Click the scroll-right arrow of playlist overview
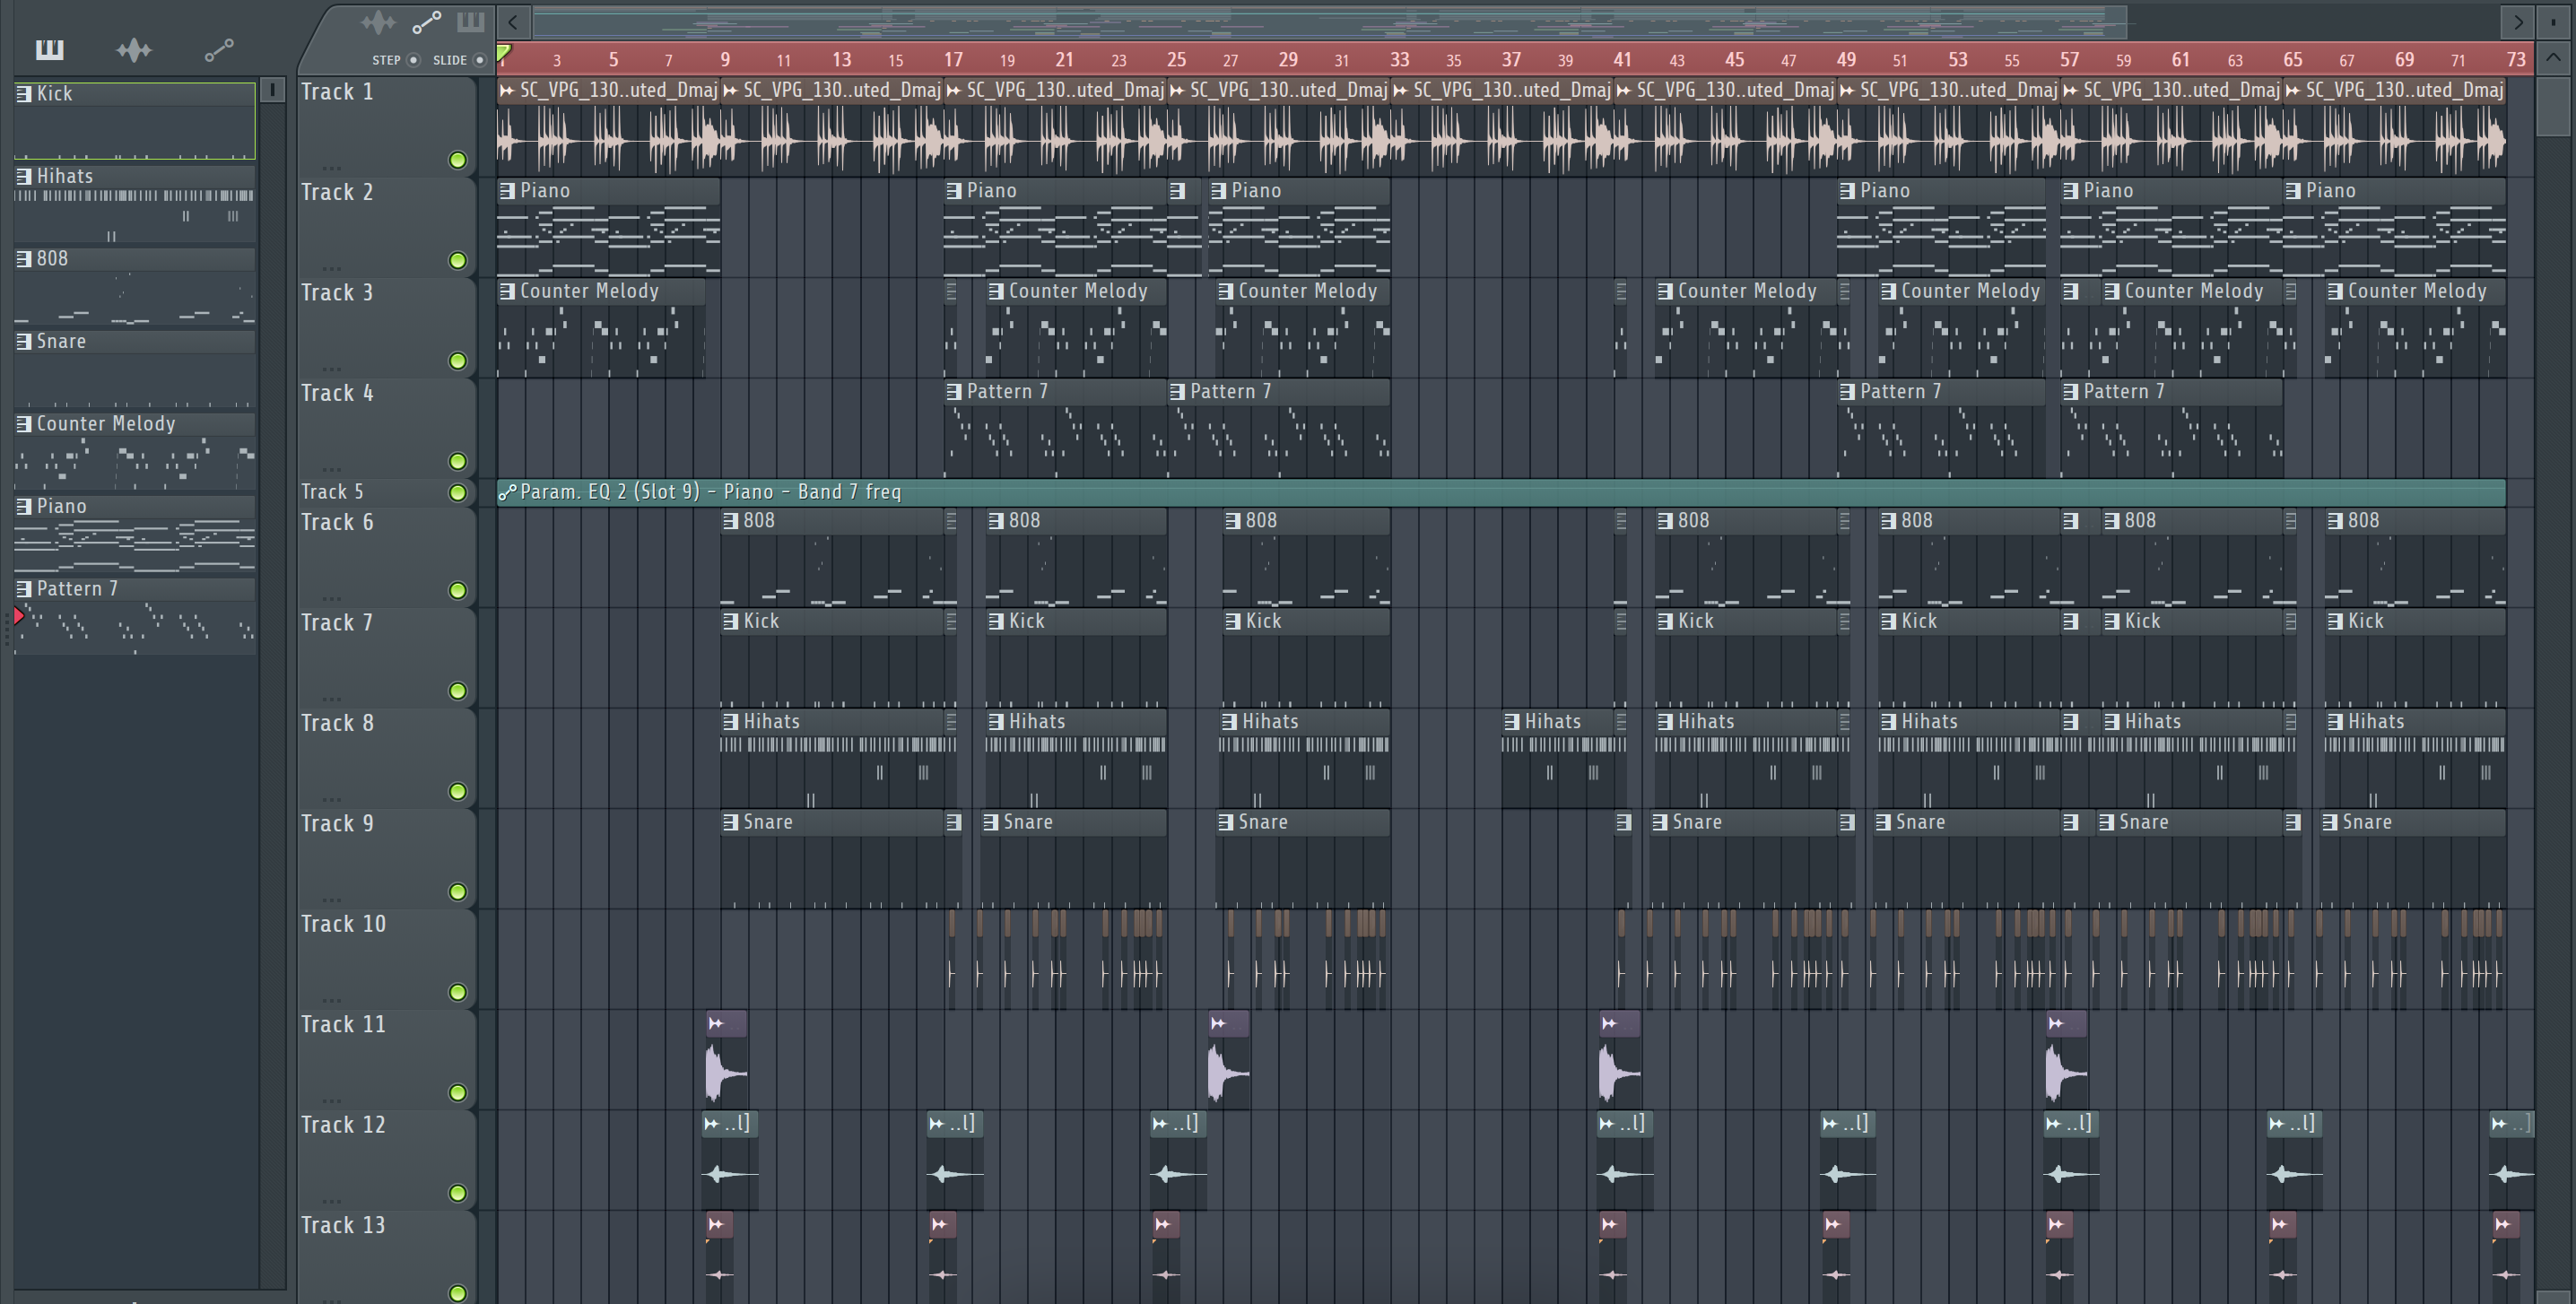The width and height of the screenshot is (2576, 1304). coord(2517,21)
